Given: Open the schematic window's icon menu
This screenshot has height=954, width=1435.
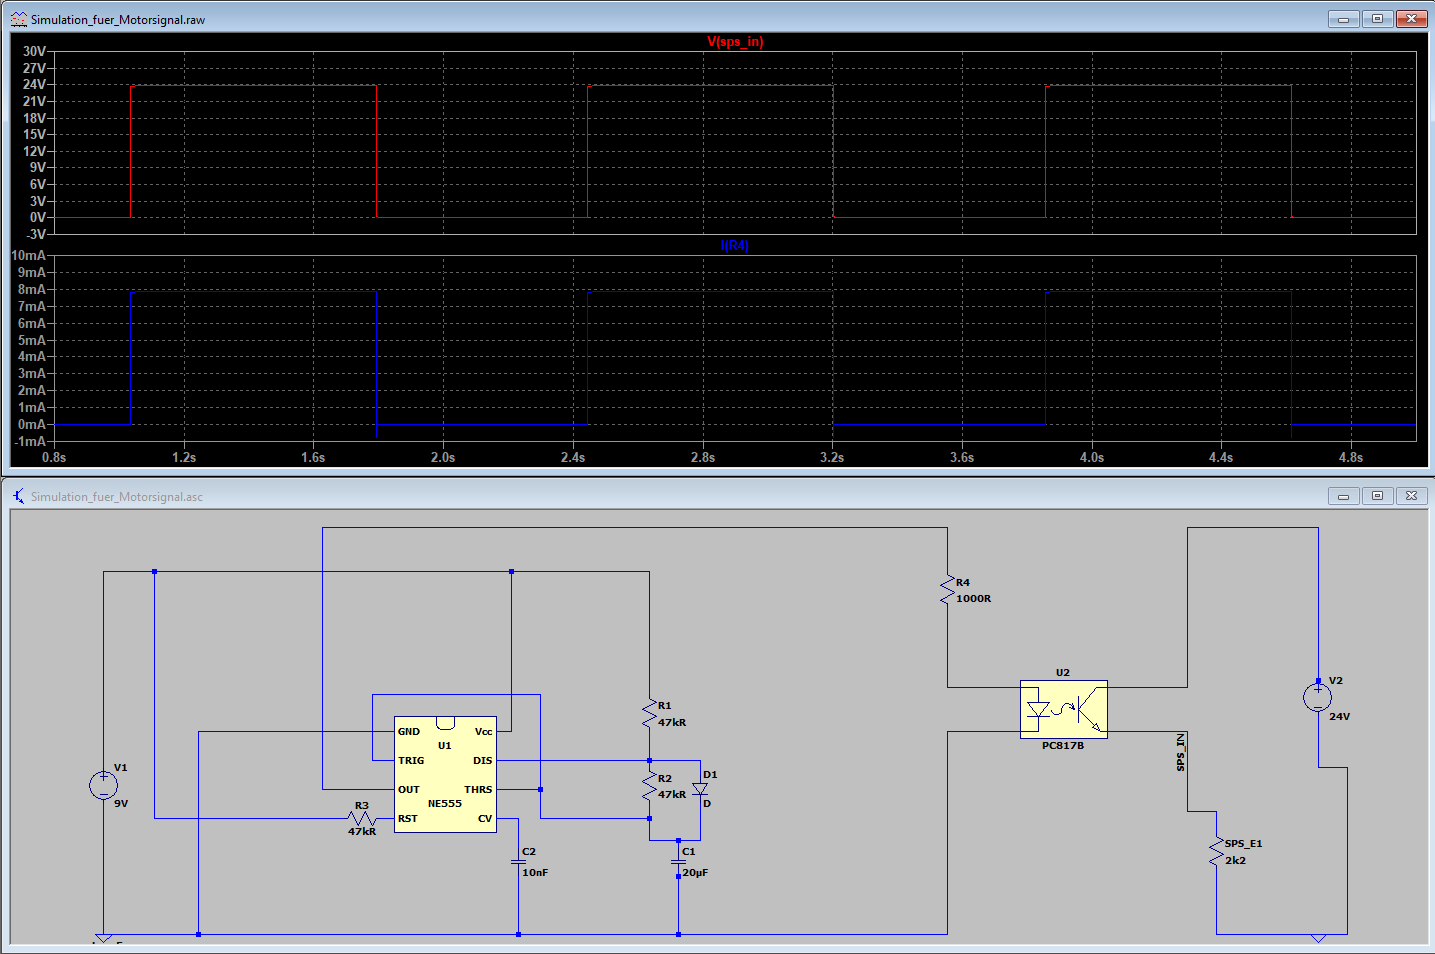Looking at the screenshot, I should coord(18,496).
